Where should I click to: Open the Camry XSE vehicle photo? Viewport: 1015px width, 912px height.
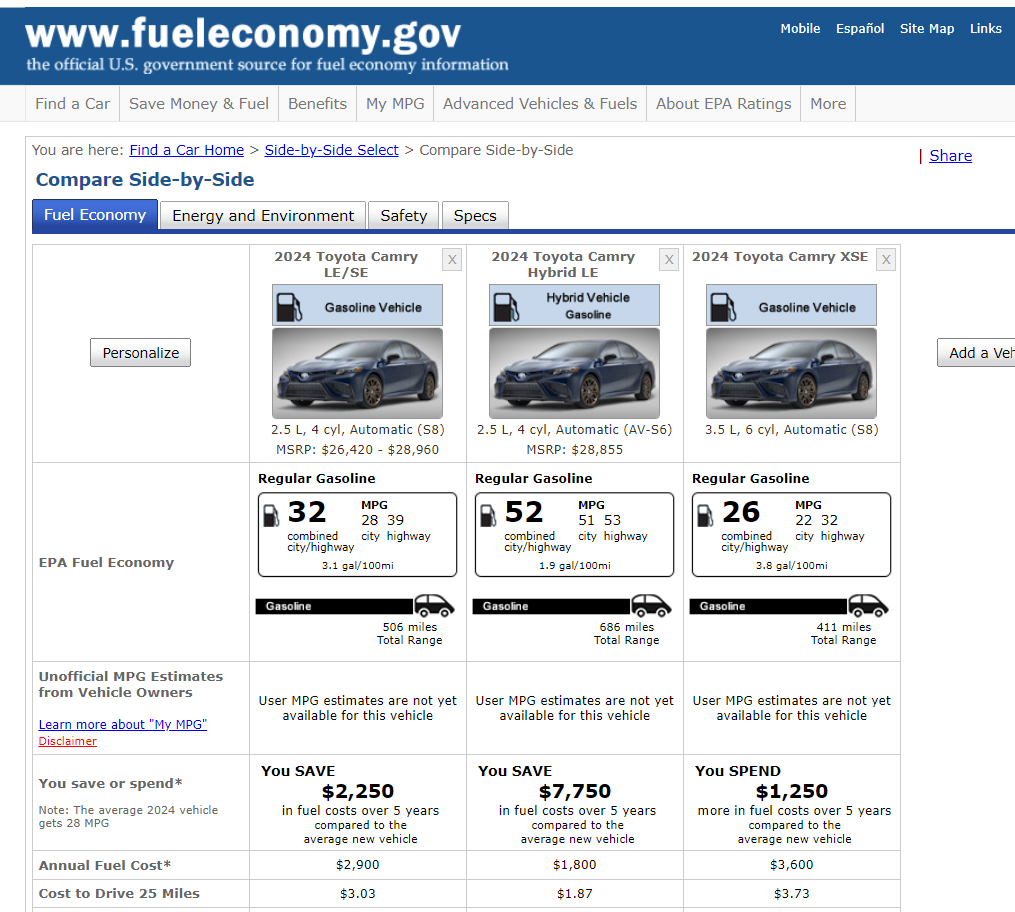[791, 373]
